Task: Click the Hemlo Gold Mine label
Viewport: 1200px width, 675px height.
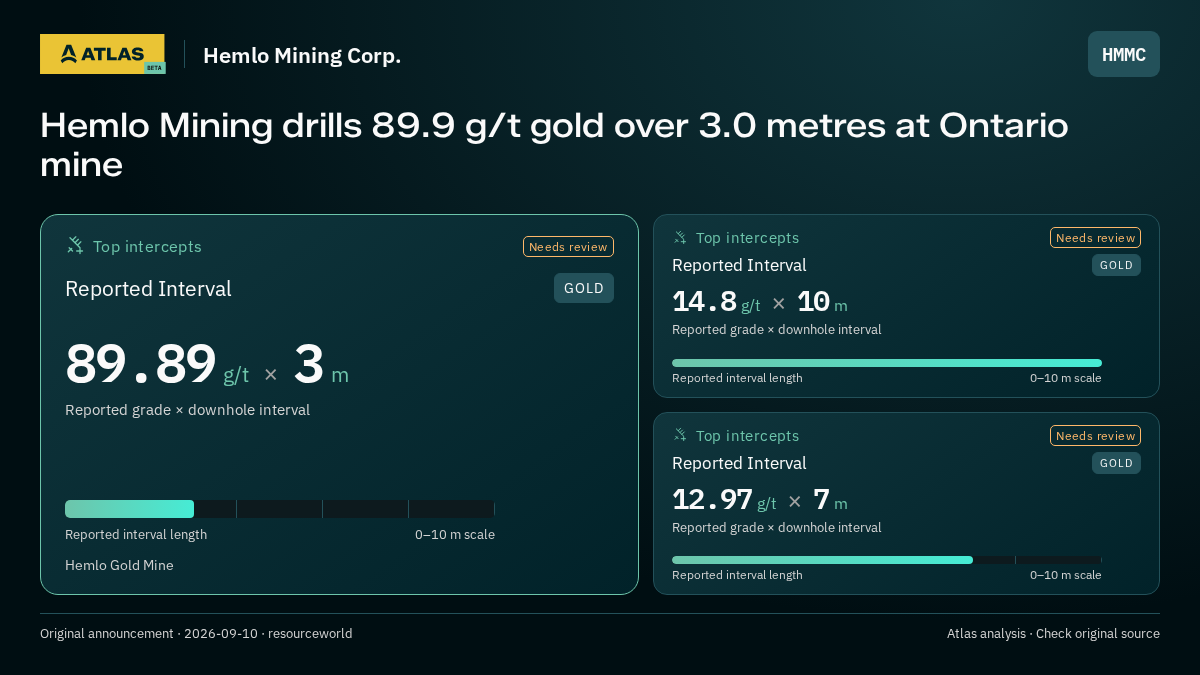Action: (x=119, y=565)
